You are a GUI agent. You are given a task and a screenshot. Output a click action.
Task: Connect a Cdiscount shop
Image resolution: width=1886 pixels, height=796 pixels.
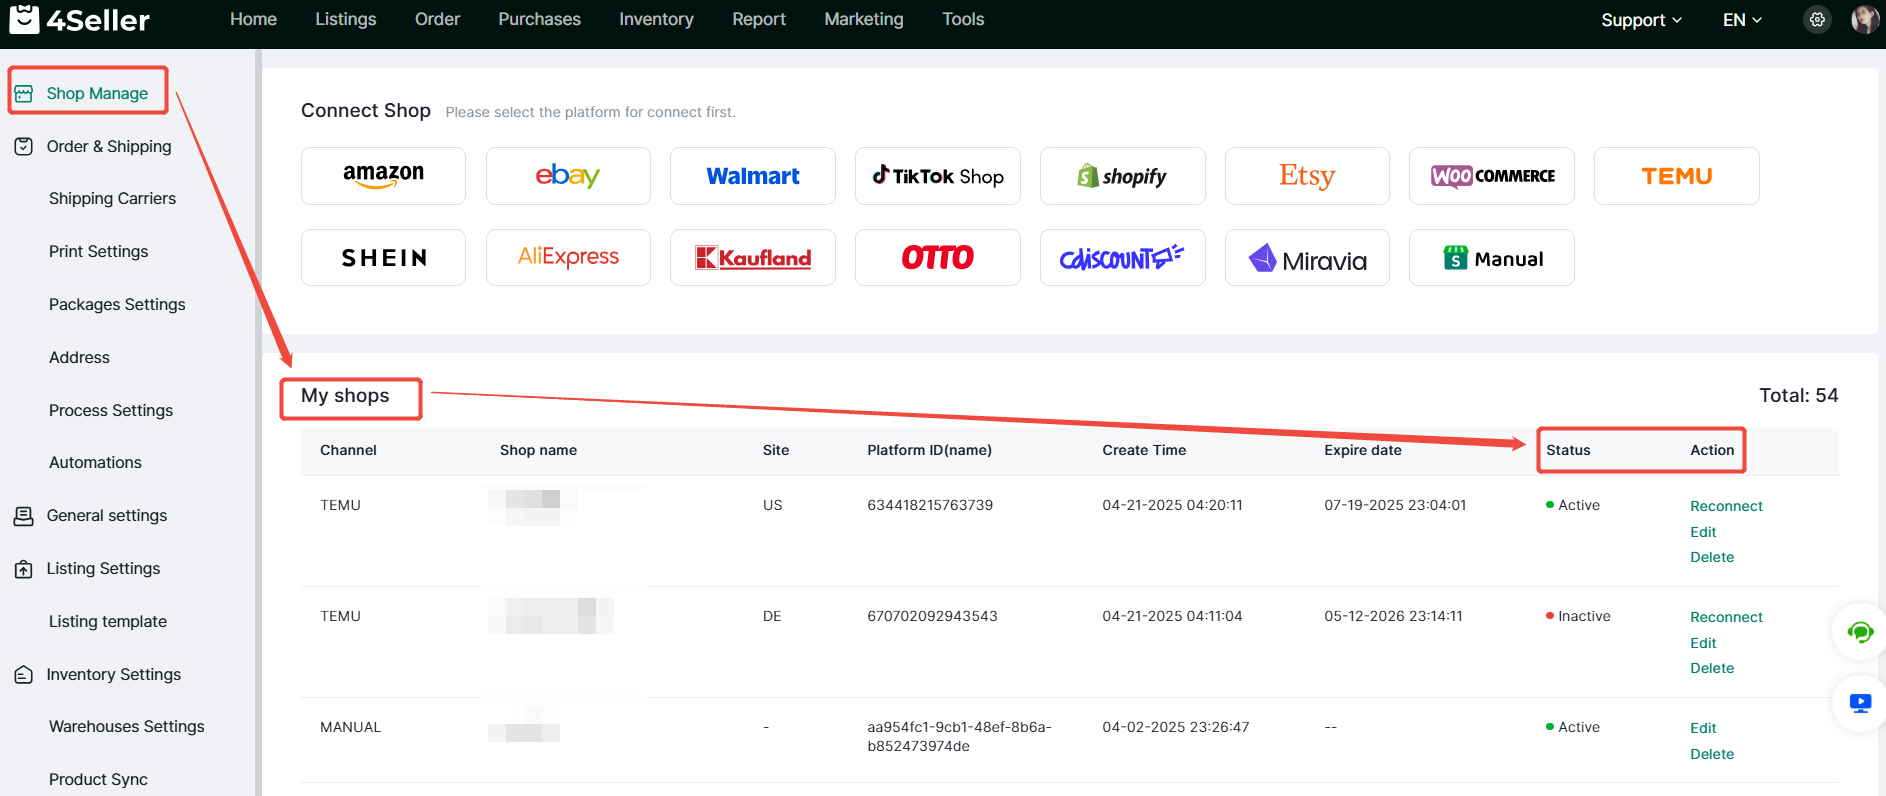tap(1123, 258)
